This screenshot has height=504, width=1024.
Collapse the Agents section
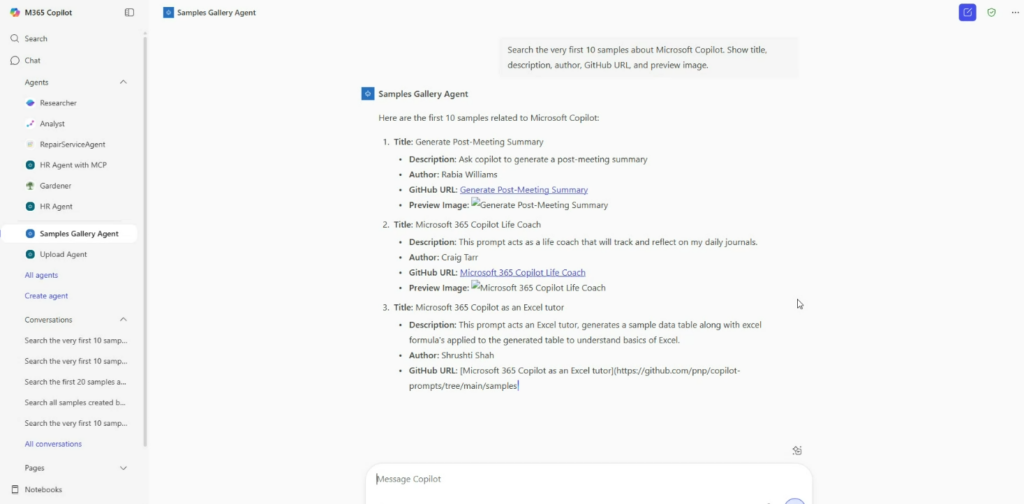[123, 82]
